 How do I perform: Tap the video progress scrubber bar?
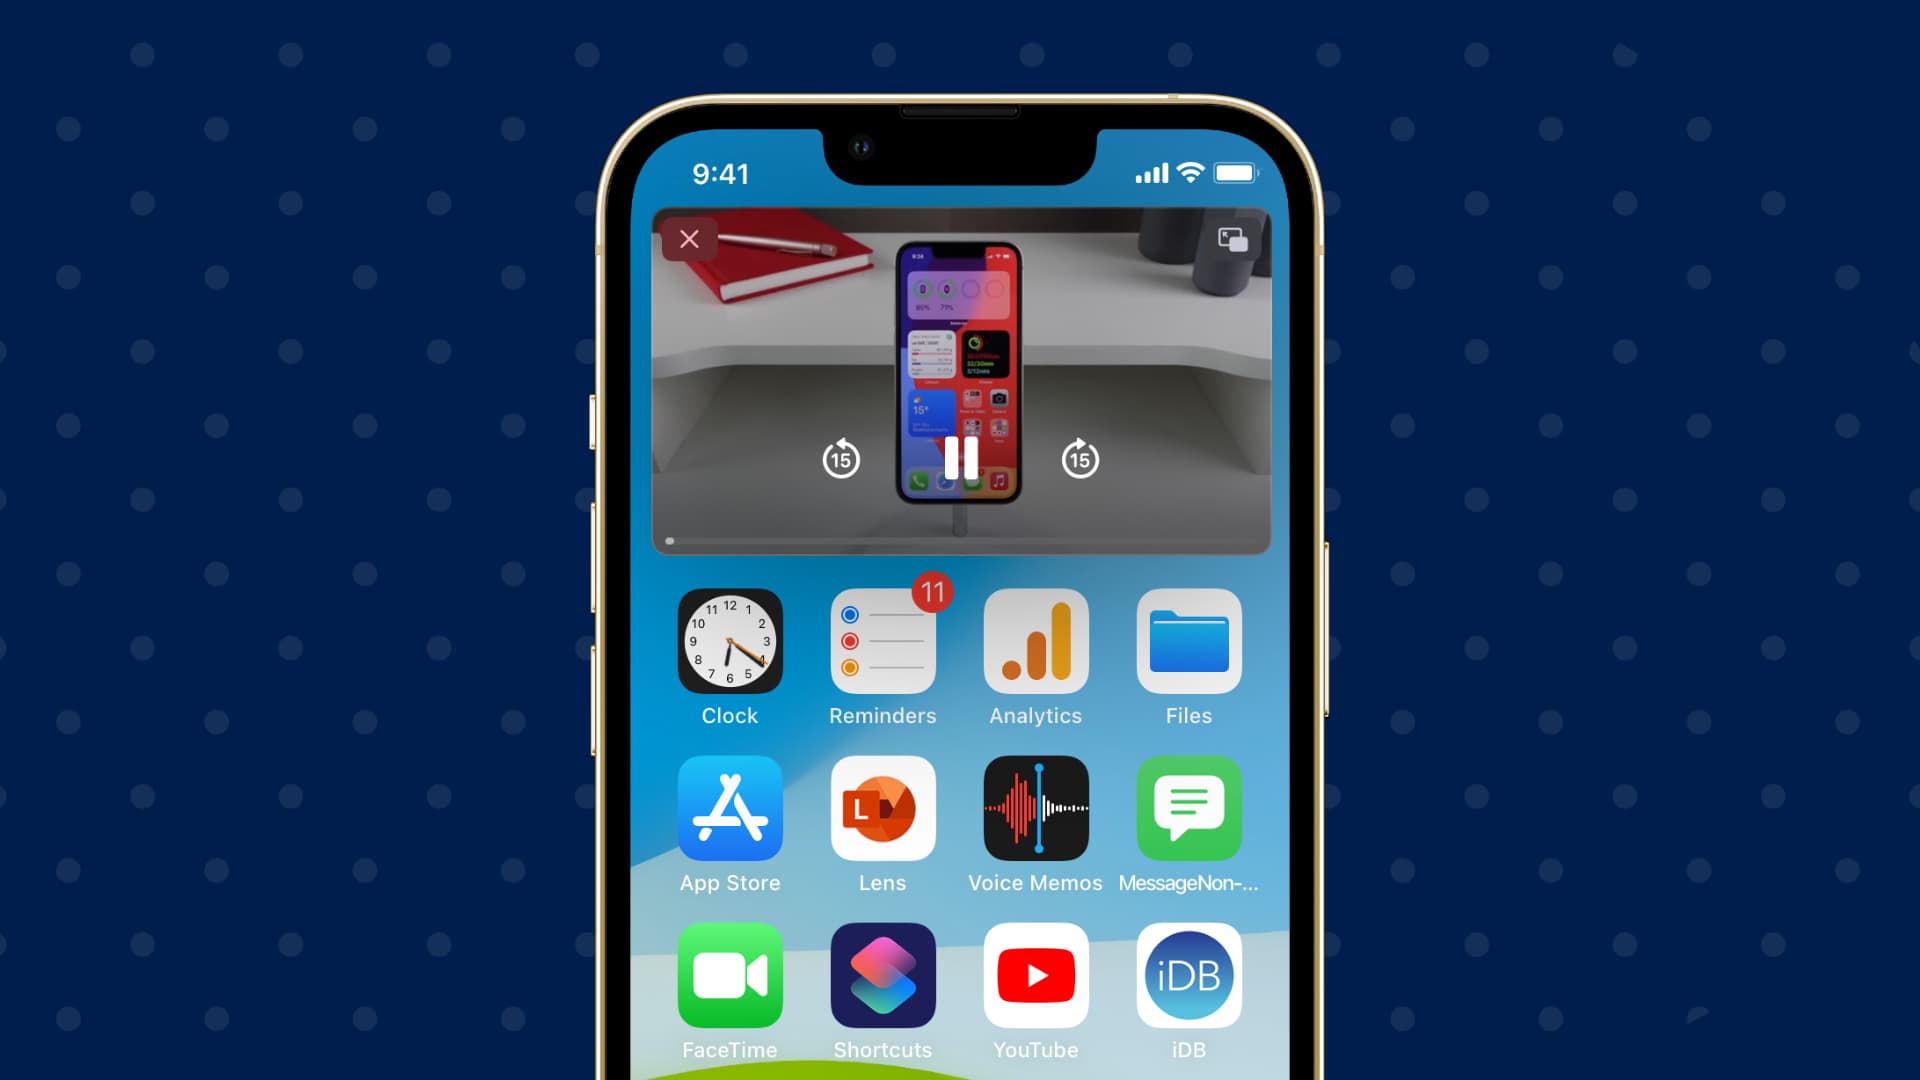pyautogui.click(x=959, y=541)
